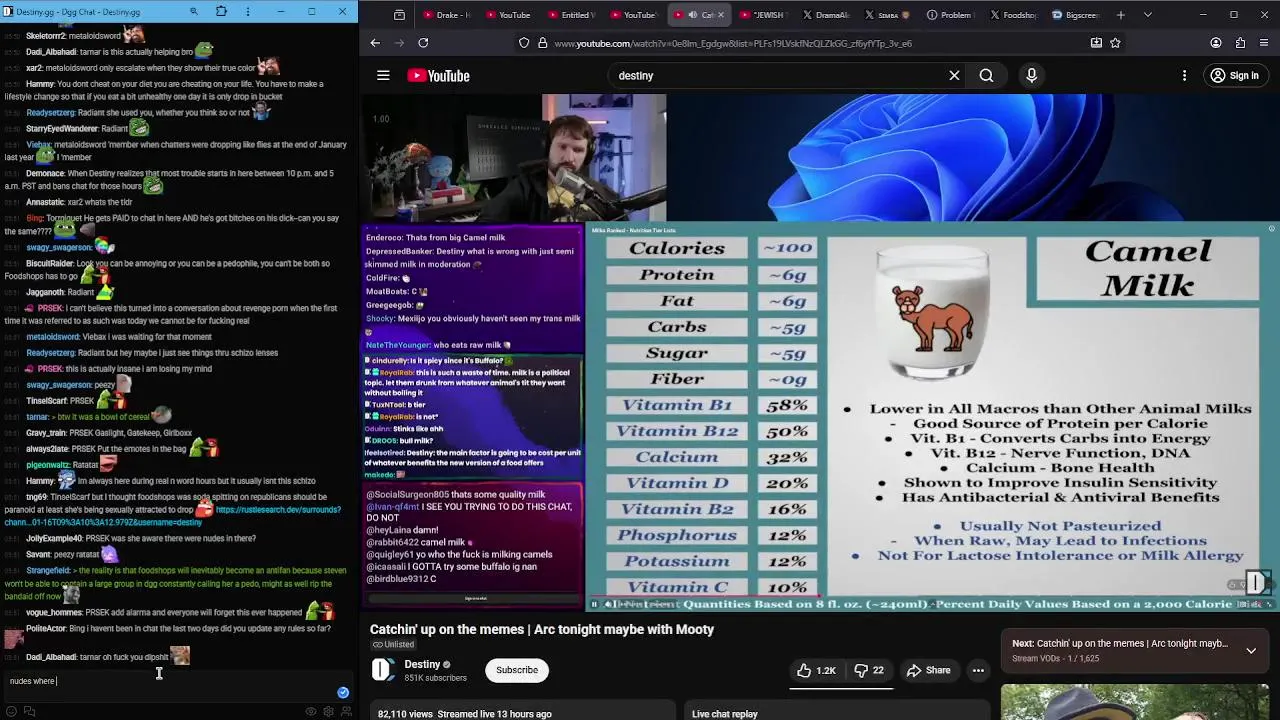Open the Firefox account icon
Image resolution: width=1280 pixels, height=720 pixels.
click(1216, 43)
